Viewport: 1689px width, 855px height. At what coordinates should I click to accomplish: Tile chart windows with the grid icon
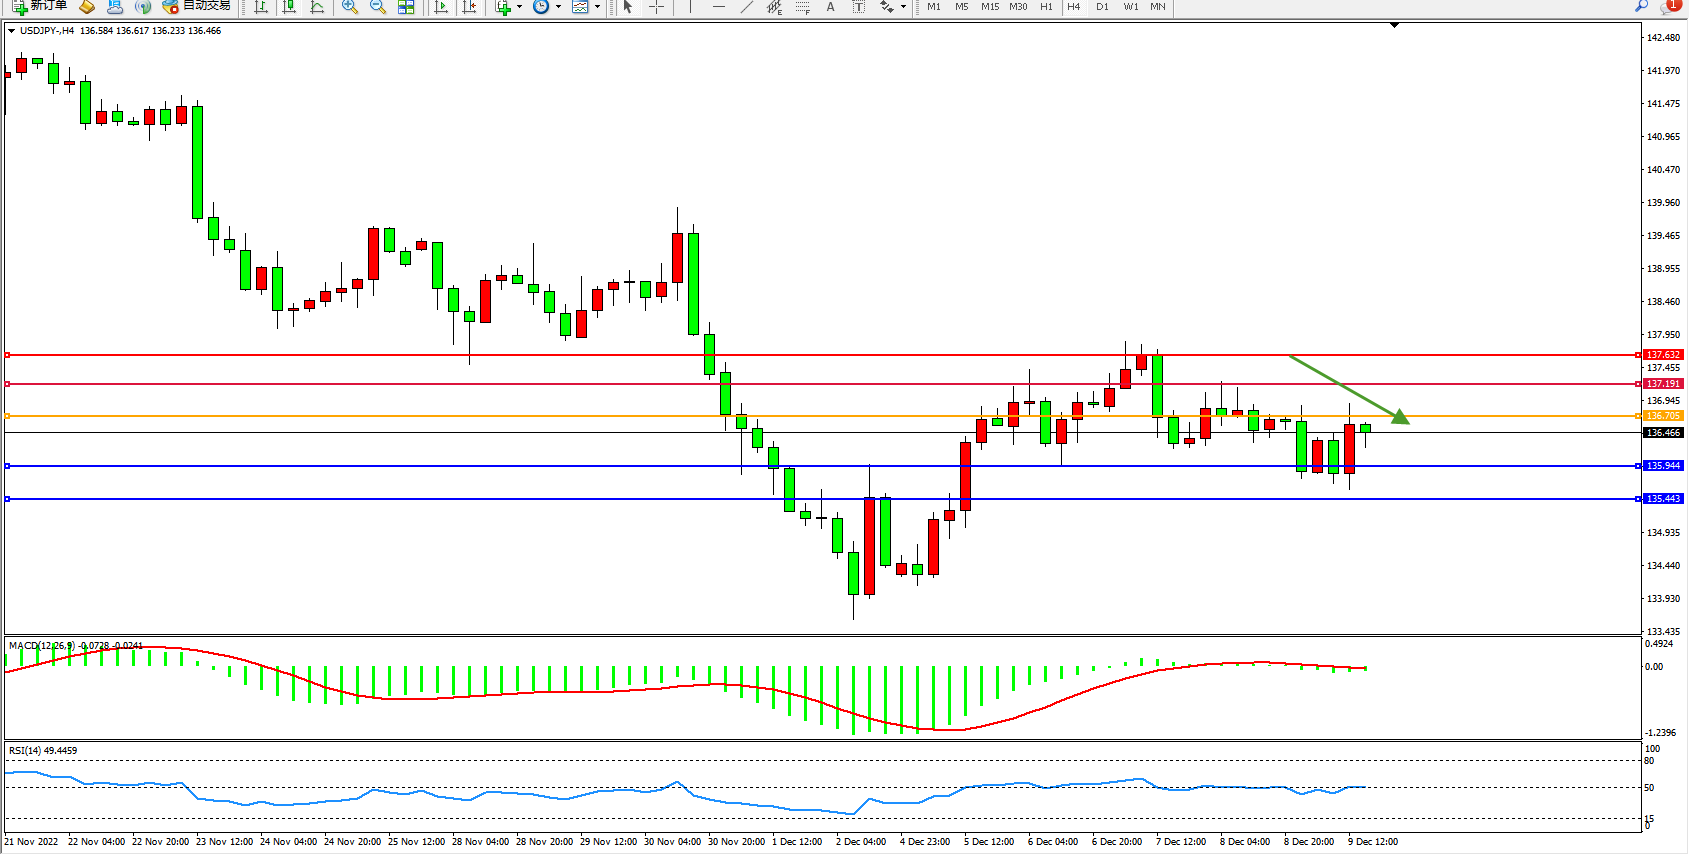(406, 7)
